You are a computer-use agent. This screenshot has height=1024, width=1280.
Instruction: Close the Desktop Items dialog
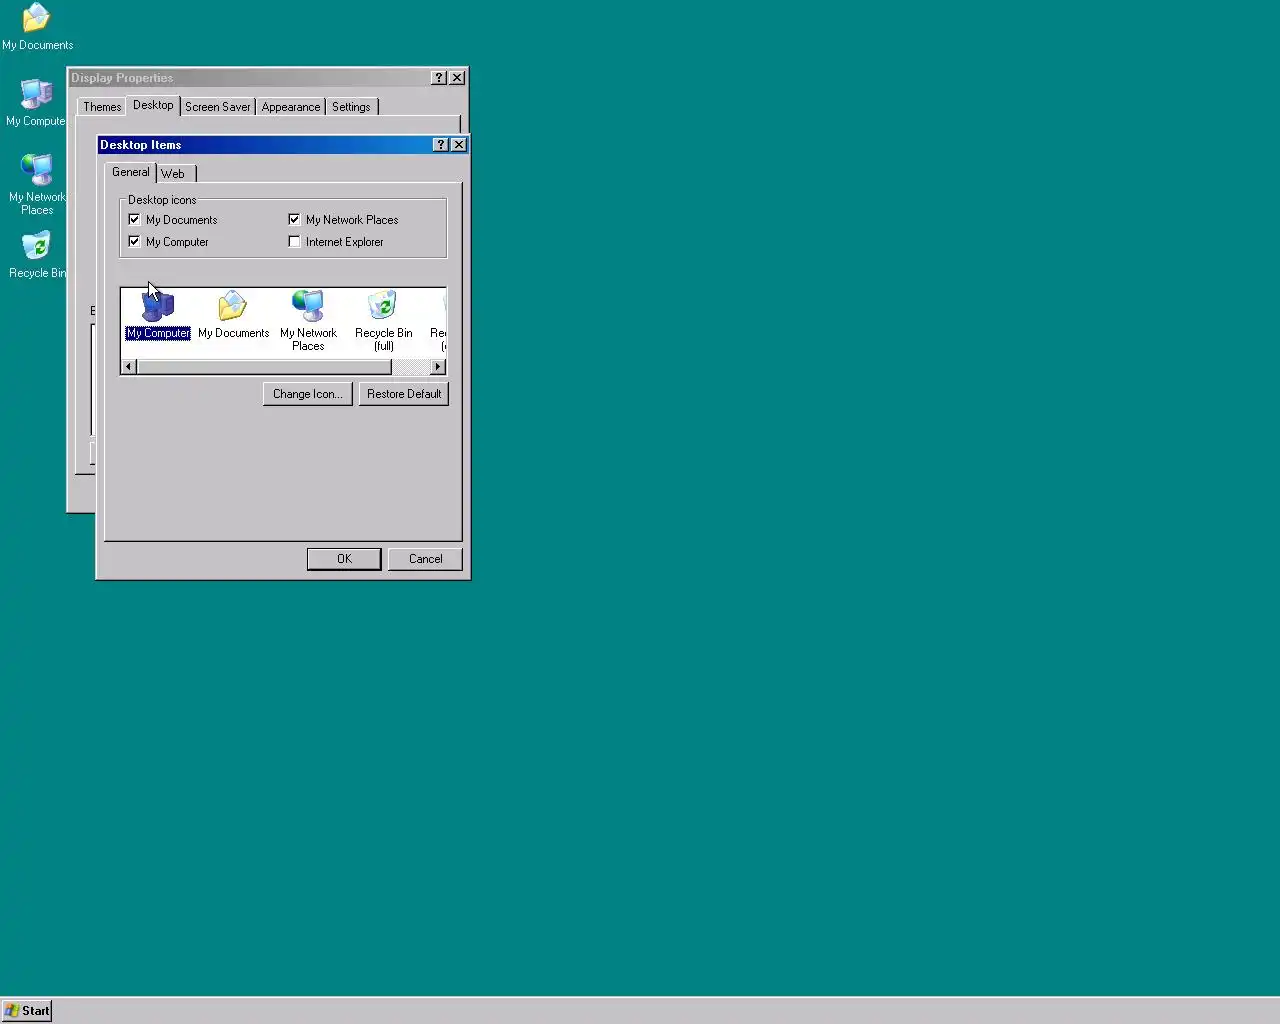[459, 145]
